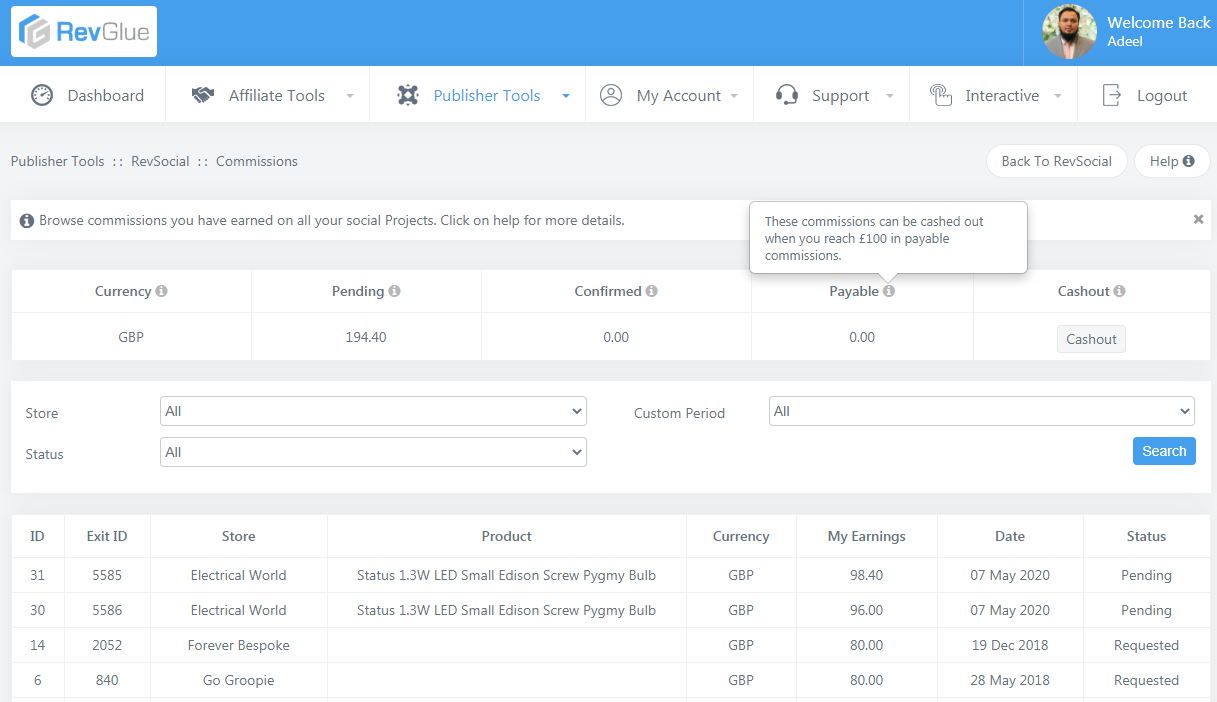Image resolution: width=1217 pixels, height=702 pixels.
Task: Expand the Affiliate Tools menu
Action: click(276, 96)
